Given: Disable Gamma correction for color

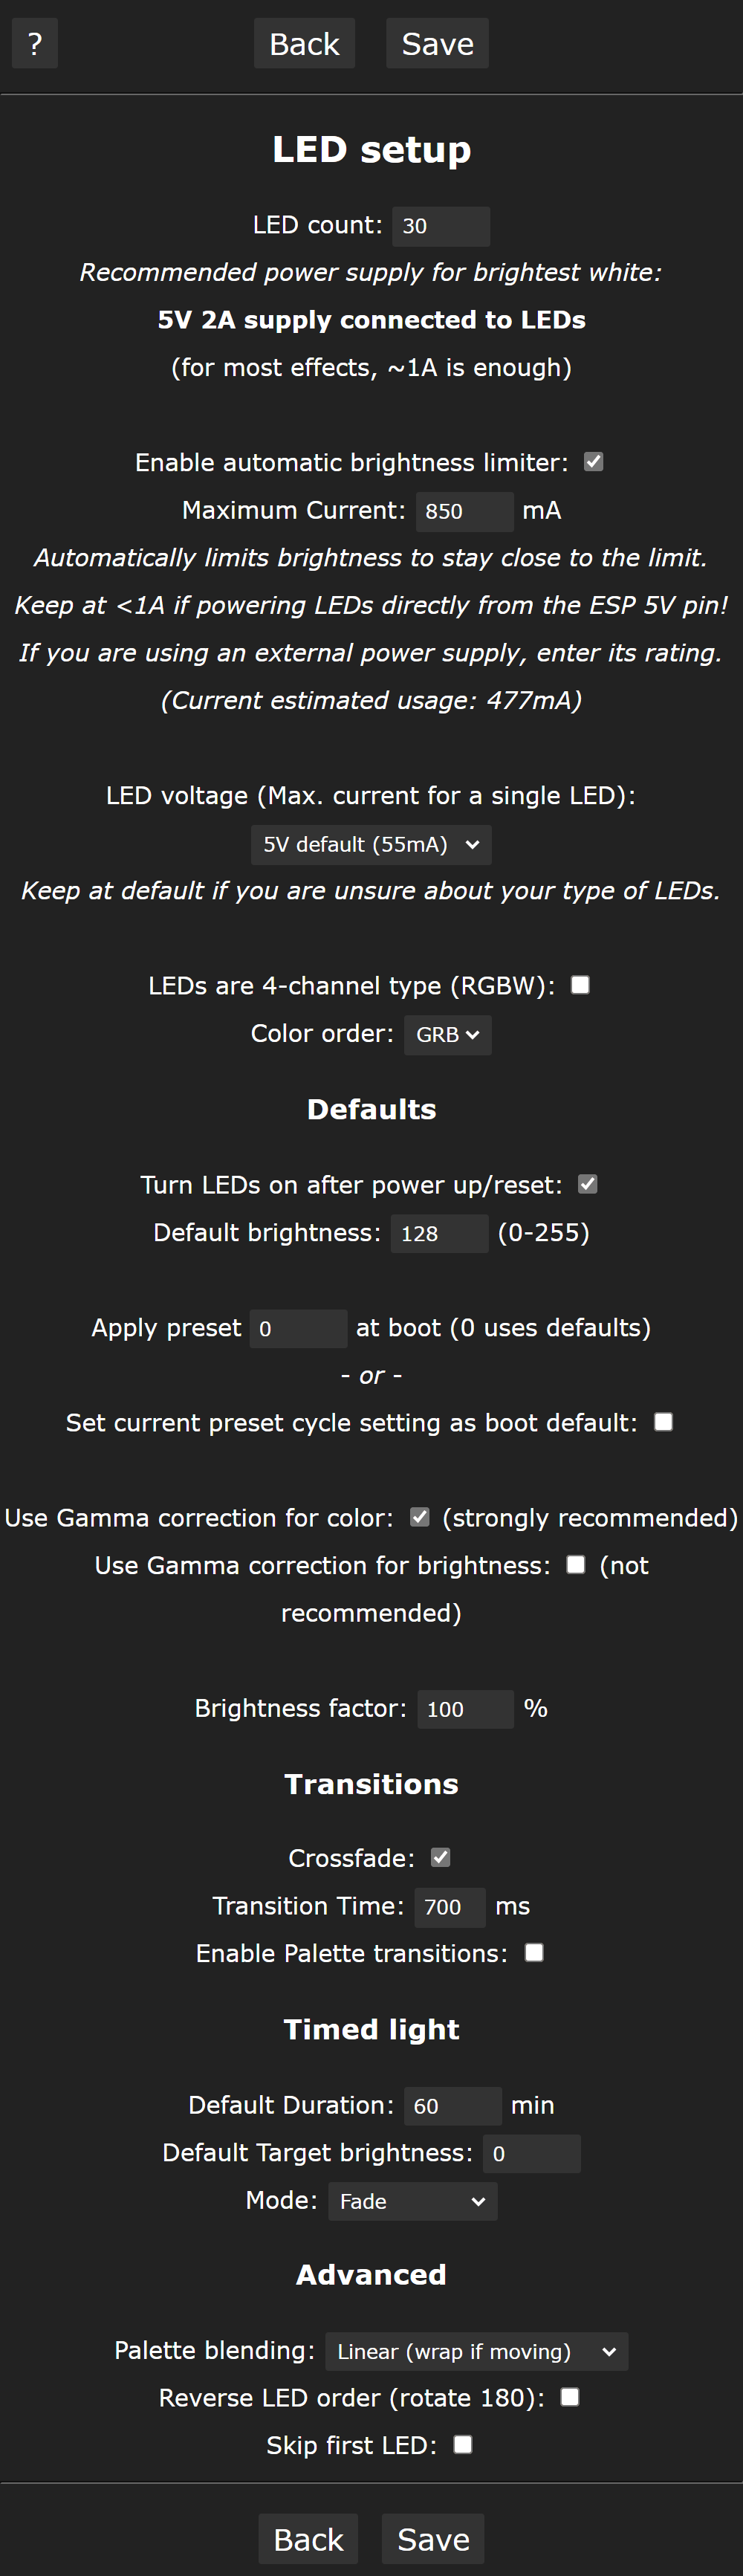Looking at the screenshot, I should coord(419,1517).
